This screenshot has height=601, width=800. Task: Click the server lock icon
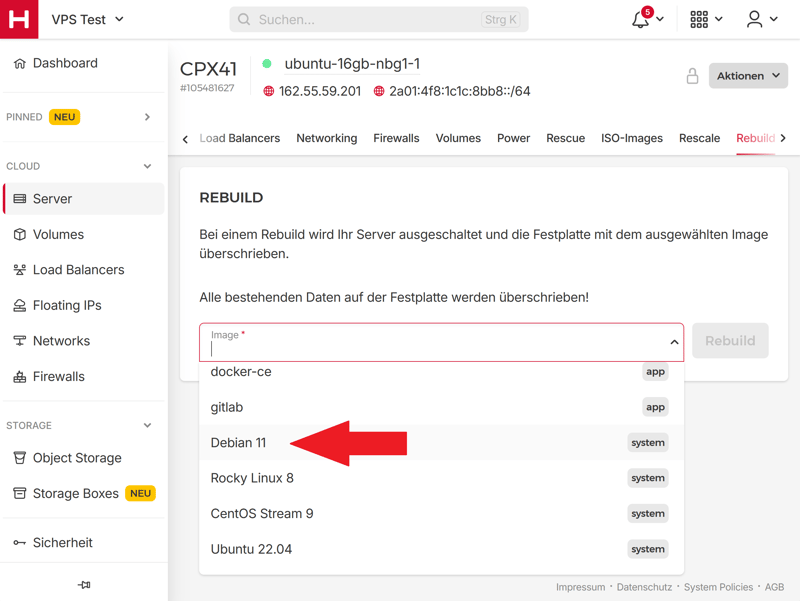pos(692,76)
